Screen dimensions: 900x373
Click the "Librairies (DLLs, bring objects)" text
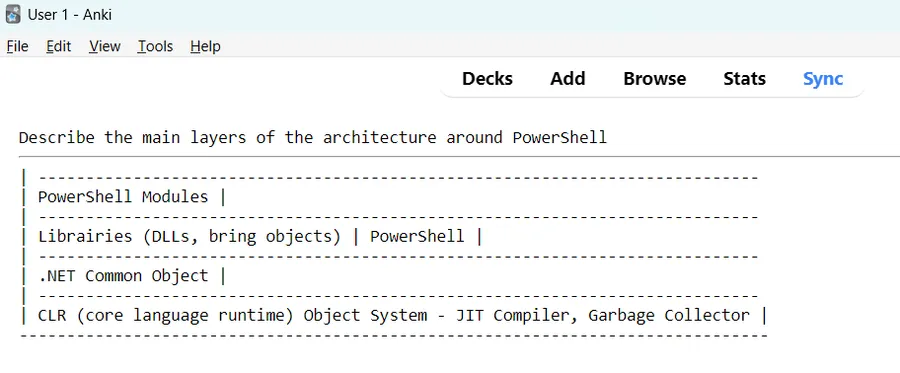[x=189, y=236]
